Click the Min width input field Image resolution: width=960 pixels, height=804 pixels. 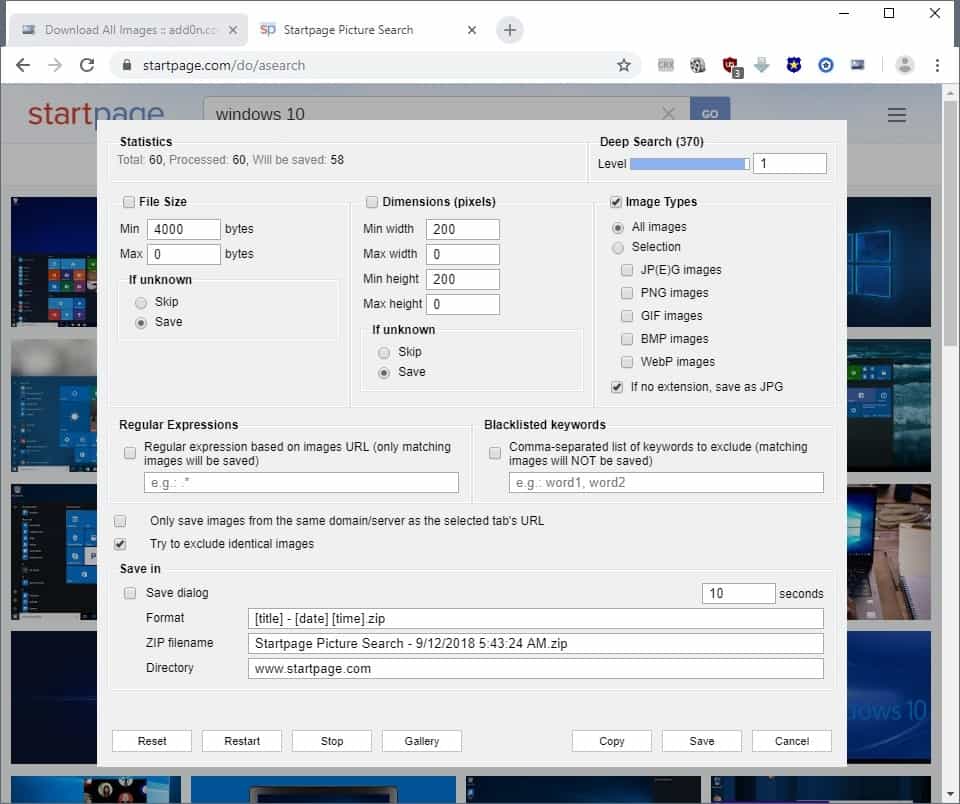click(462, 229)
